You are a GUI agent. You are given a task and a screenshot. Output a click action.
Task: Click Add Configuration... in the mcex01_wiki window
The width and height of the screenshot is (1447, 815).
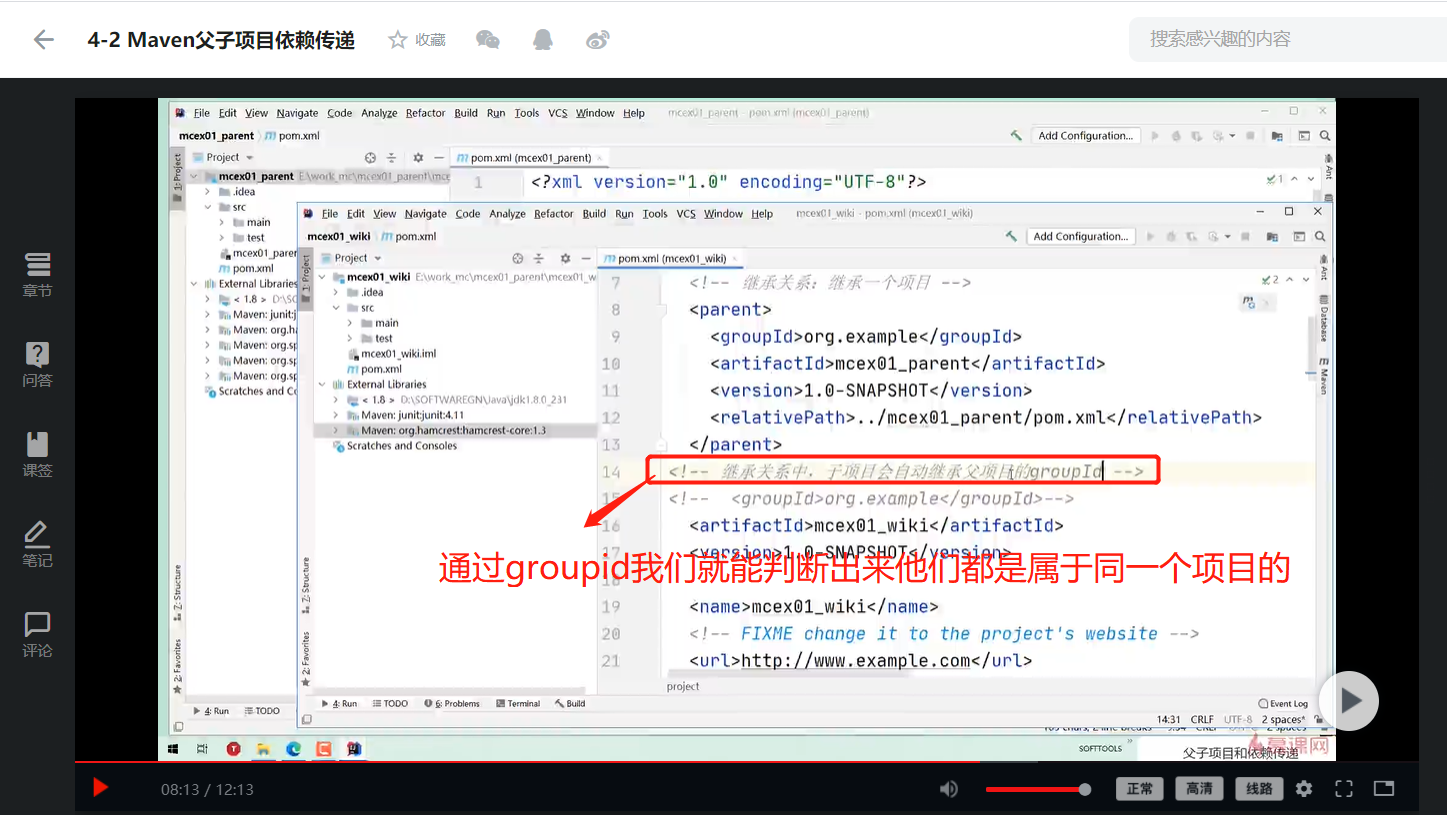coord(1080,237)
